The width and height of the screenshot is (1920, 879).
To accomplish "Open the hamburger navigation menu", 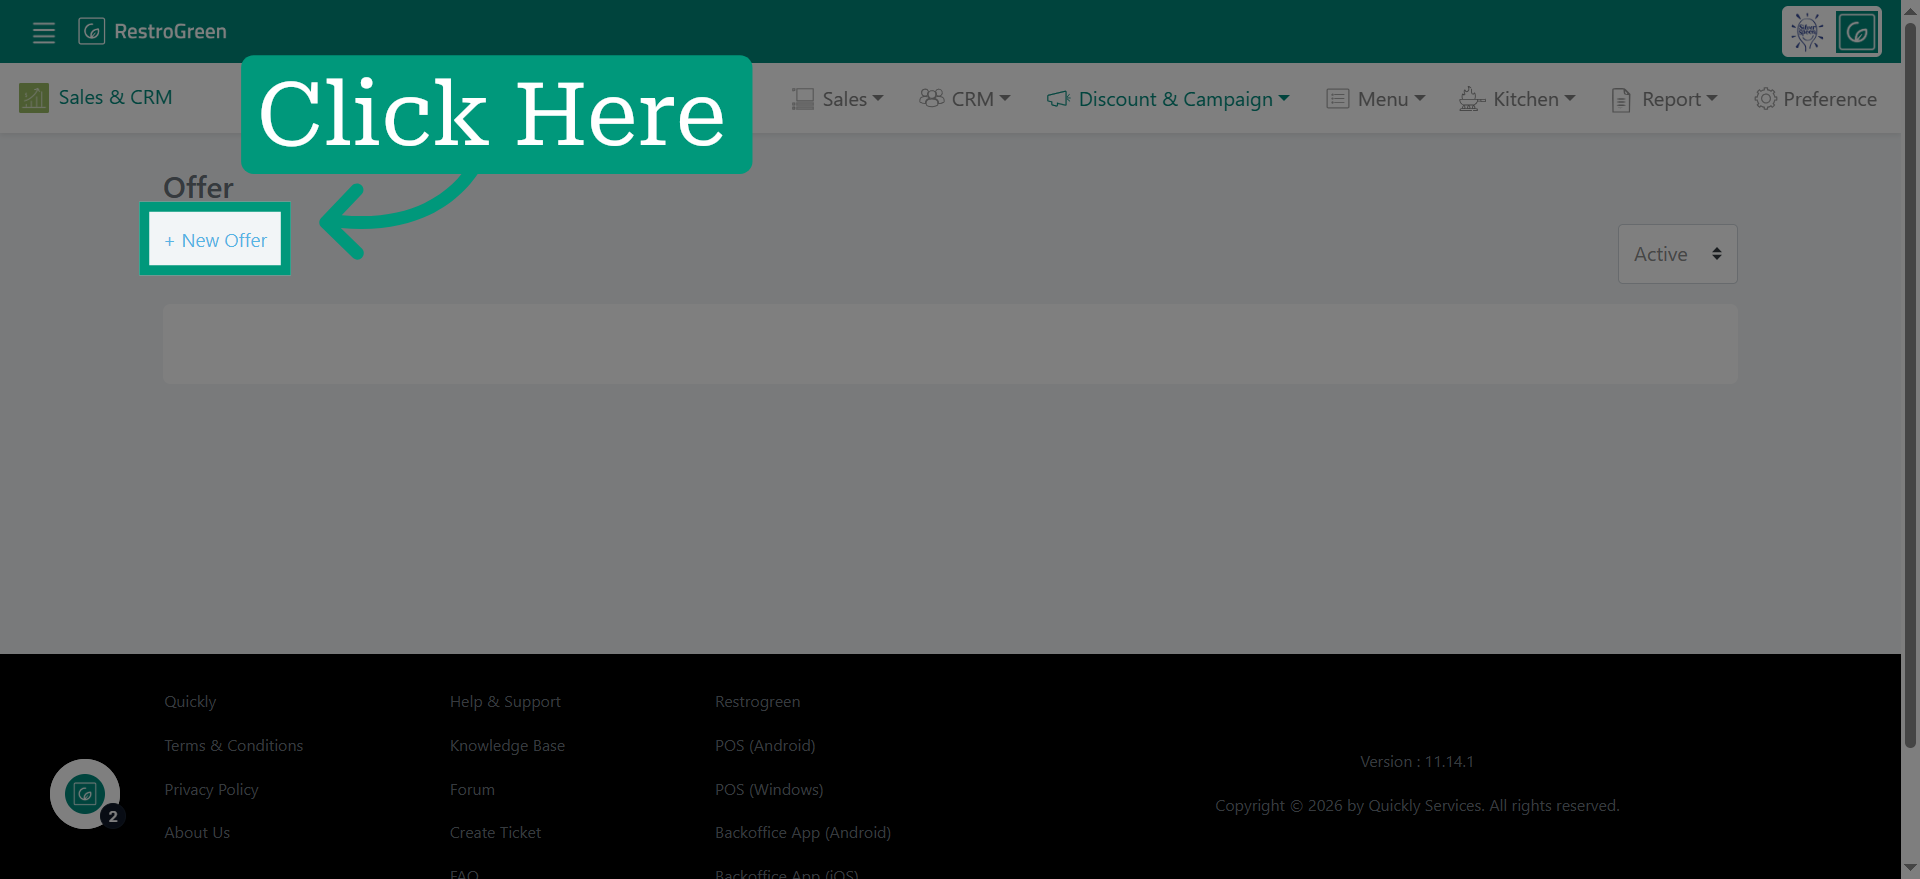I will [44, 32].
